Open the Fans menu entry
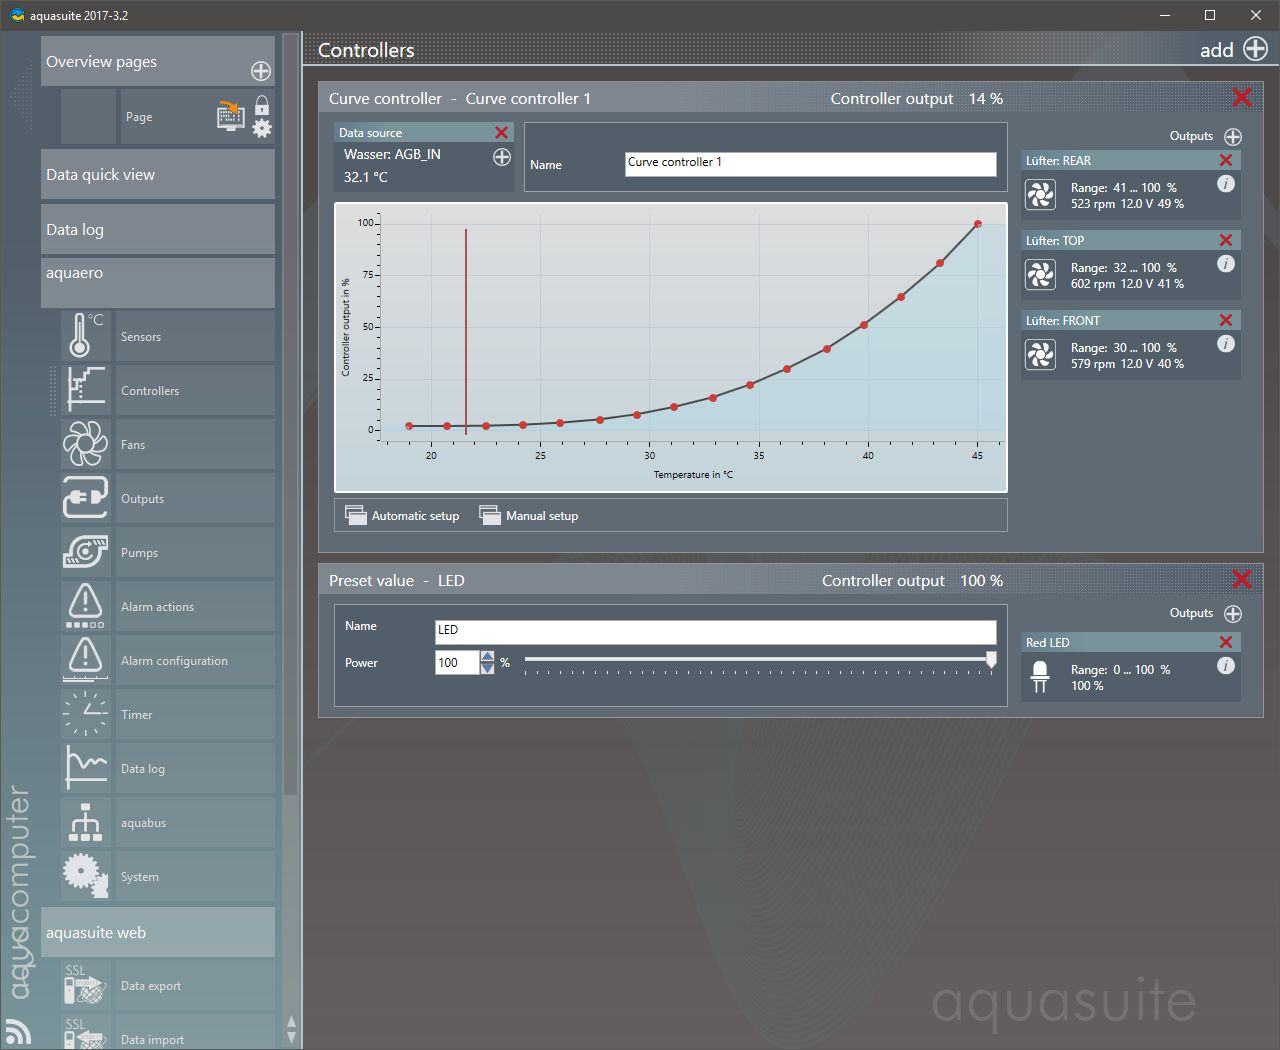The image size is (1280, 1050). point(195,444)
